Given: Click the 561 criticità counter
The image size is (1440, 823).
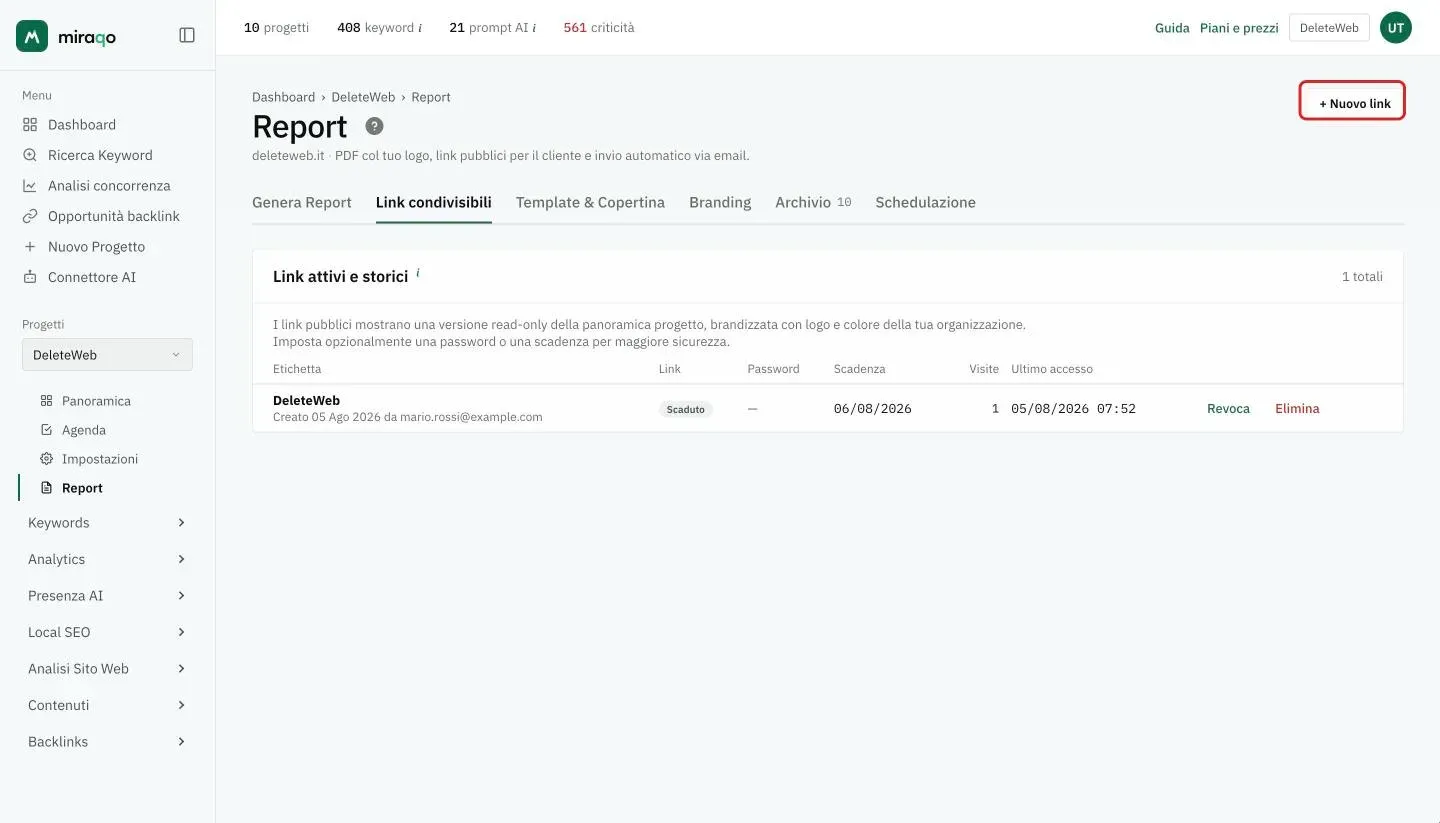Looking at the screenshot, I should [598, 28].
